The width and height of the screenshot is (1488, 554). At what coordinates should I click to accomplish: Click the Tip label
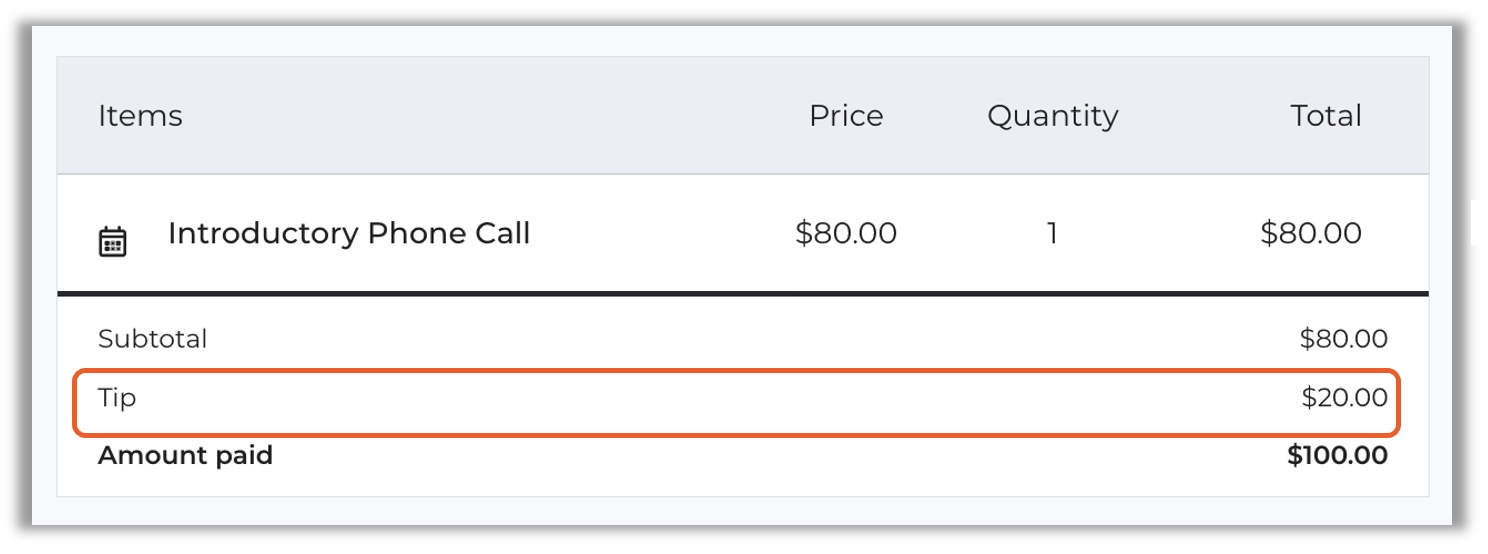pos(117,398)
